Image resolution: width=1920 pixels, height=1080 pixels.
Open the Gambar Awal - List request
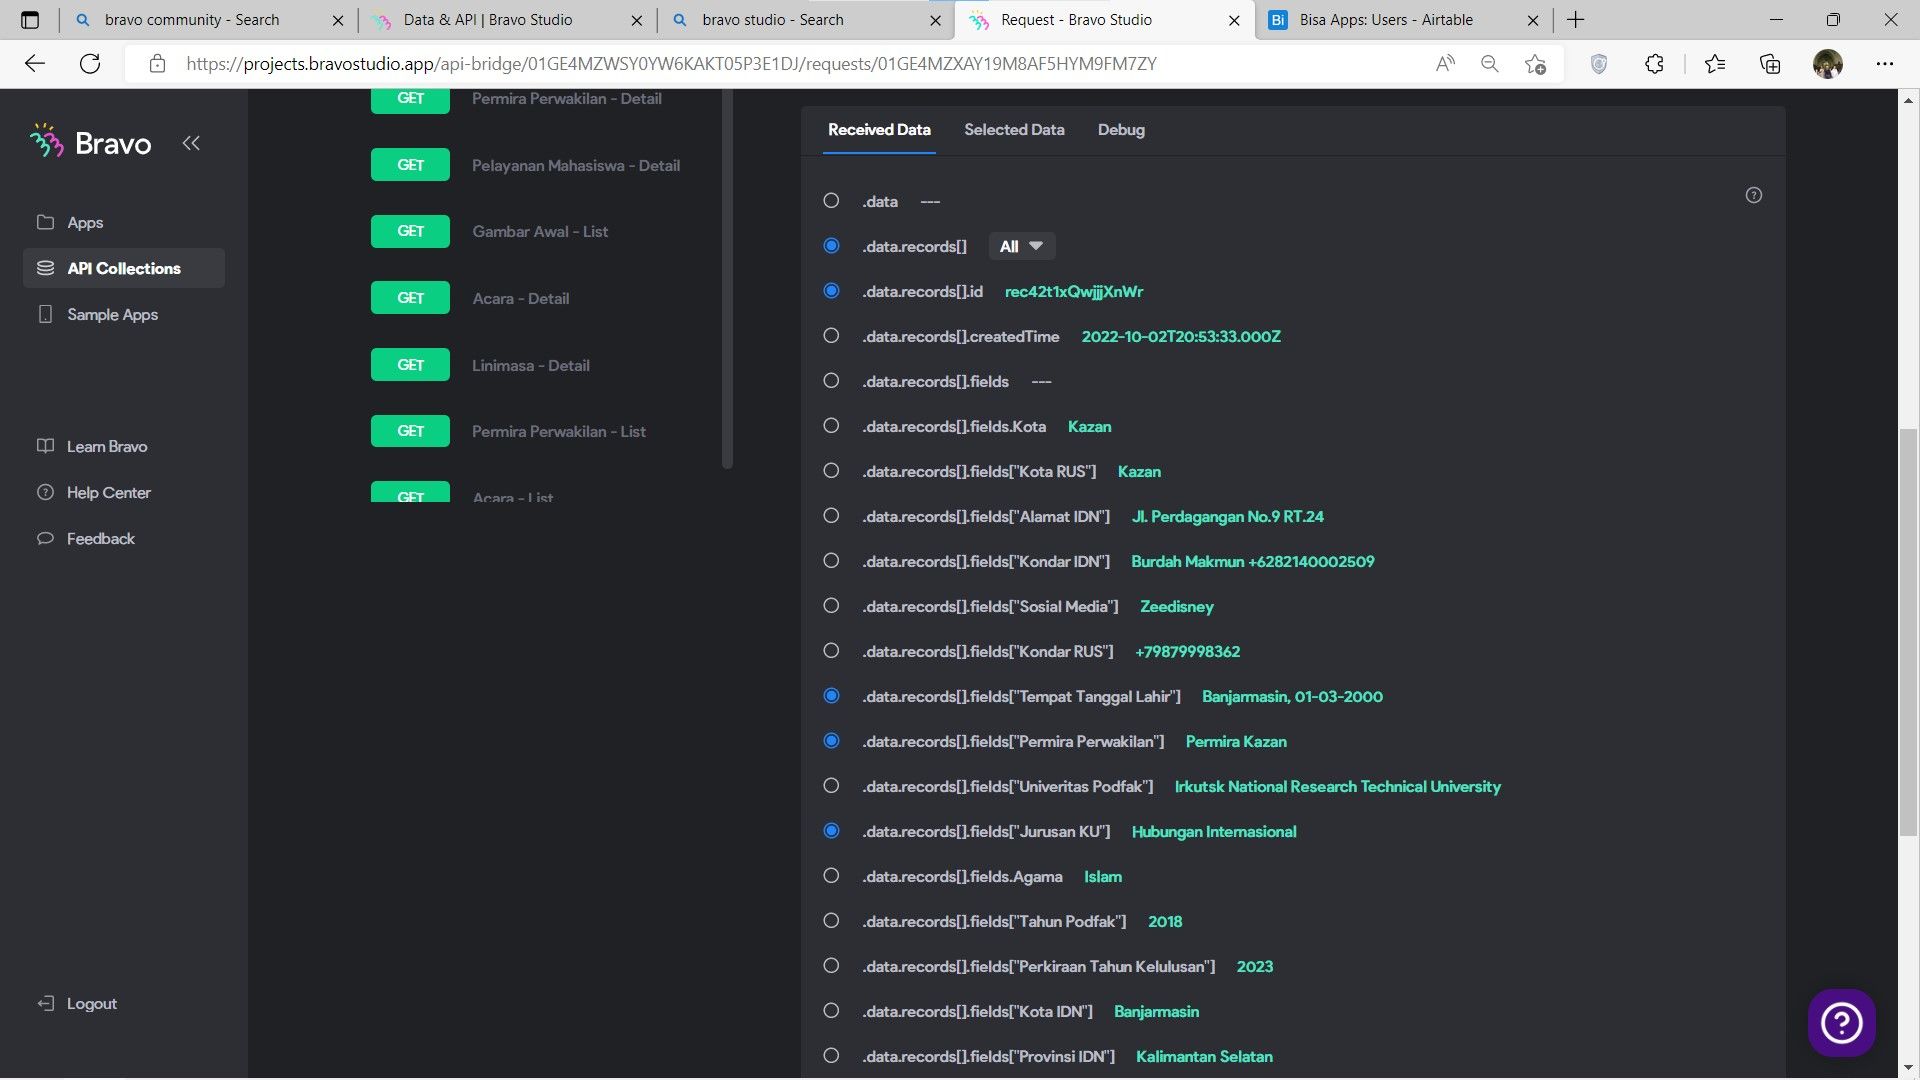coord(490,231)
